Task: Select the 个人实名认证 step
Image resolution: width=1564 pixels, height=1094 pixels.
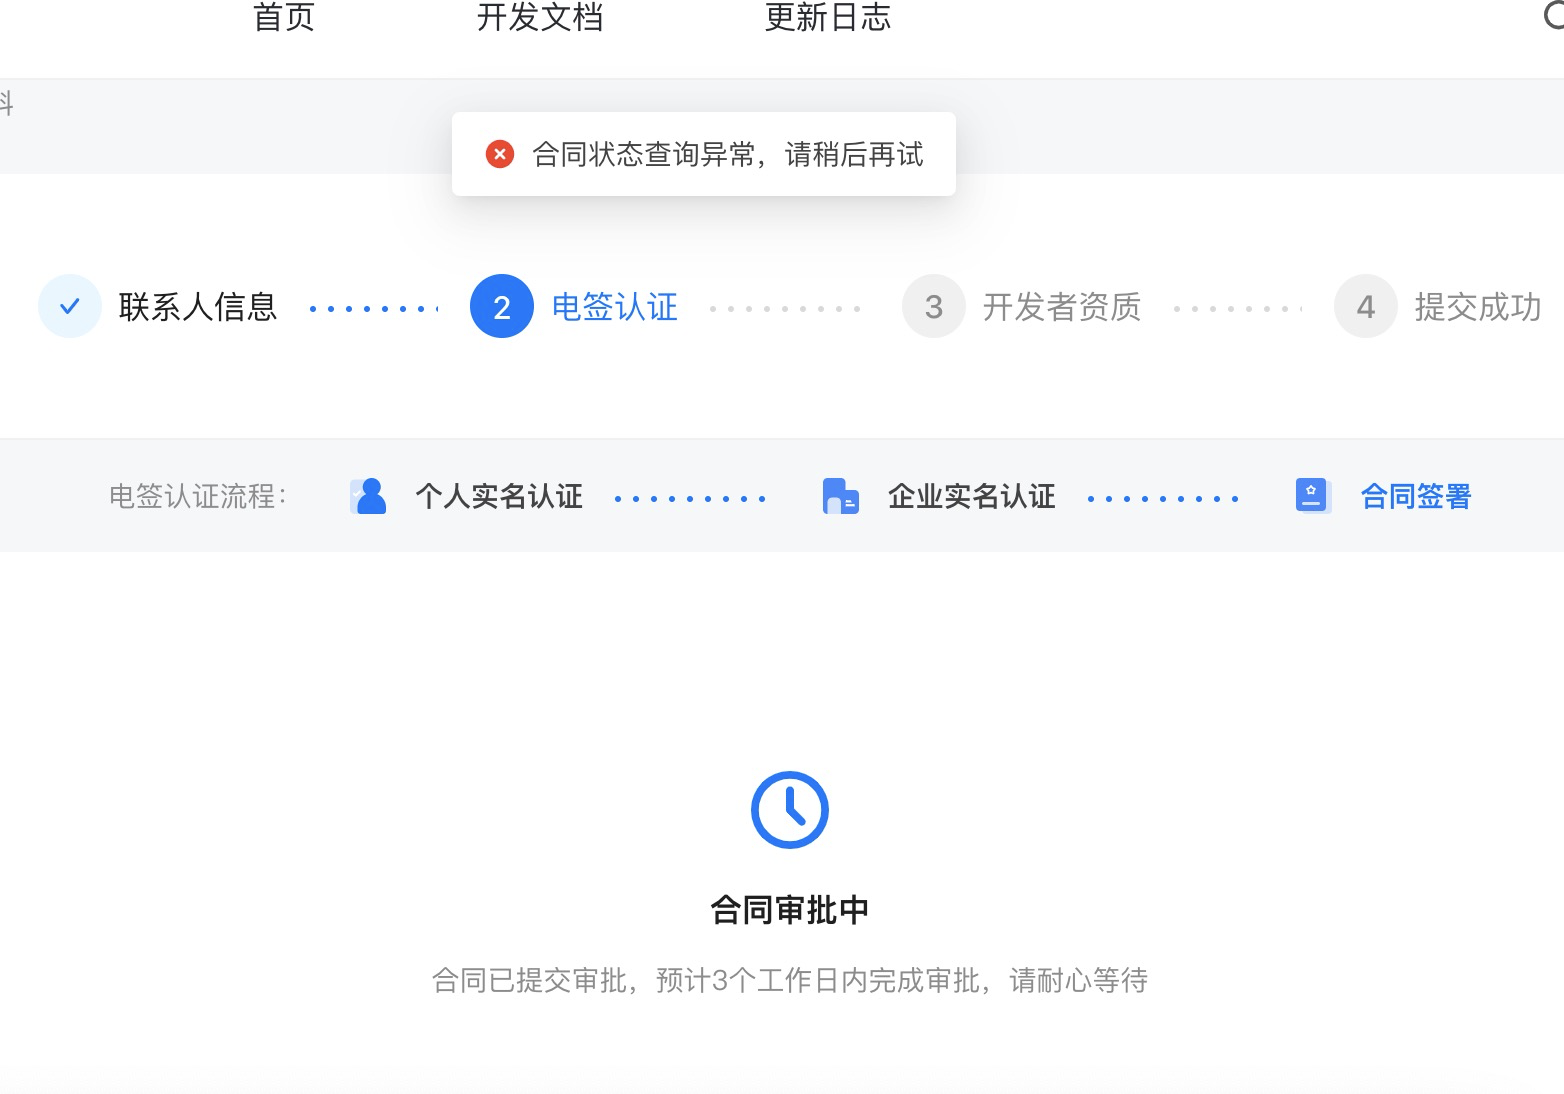Action: (499, 496)
